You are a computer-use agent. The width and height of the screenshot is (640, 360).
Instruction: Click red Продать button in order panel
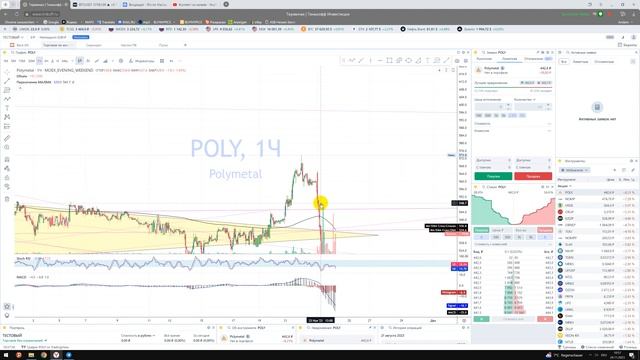tap(533, 176)
